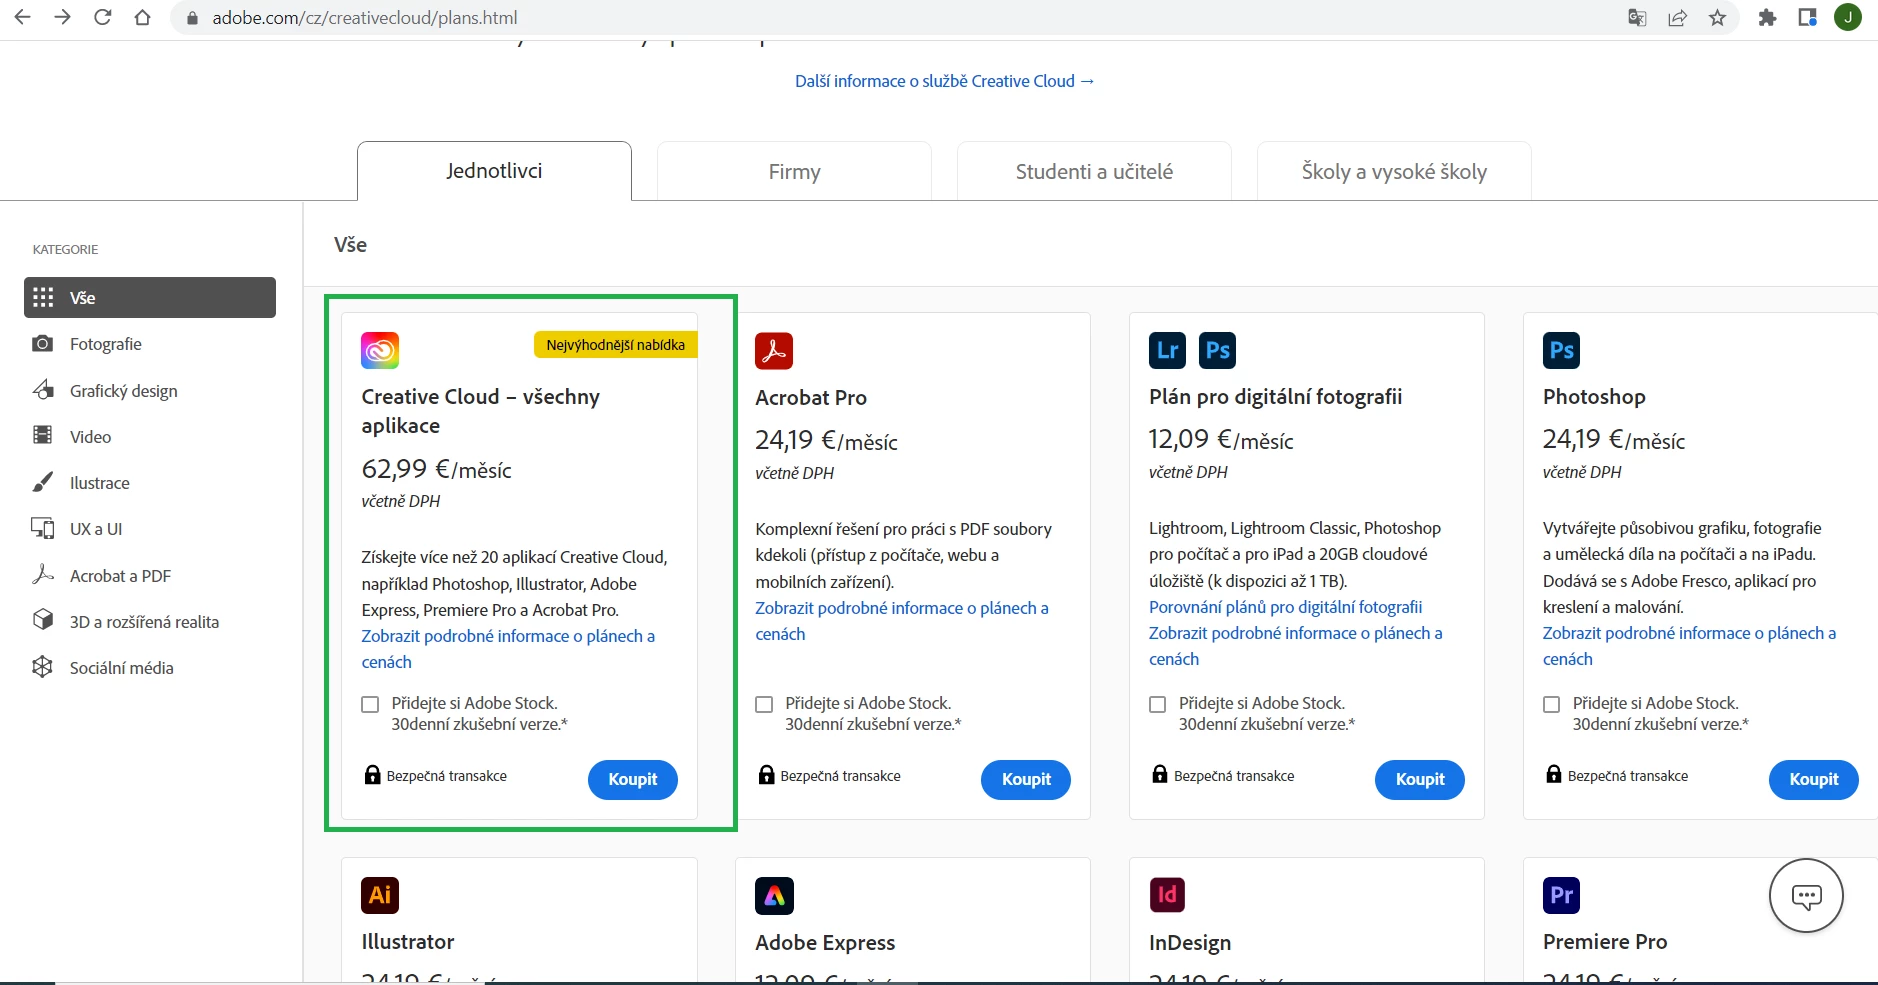Switch to the Studenti a učitelé tab

1094,171
